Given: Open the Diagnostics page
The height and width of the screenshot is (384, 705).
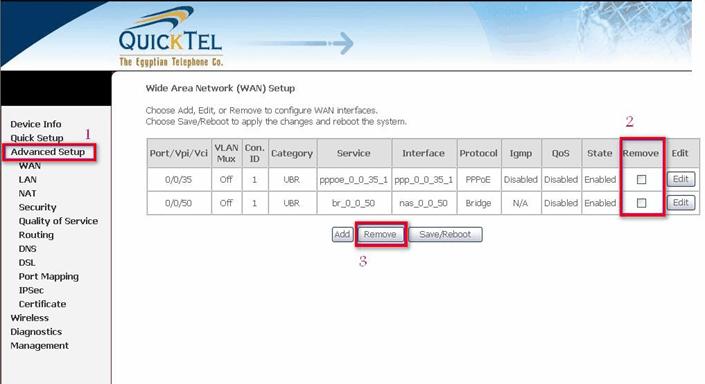Looking at the screenshot, I should (x=36, y=332).
